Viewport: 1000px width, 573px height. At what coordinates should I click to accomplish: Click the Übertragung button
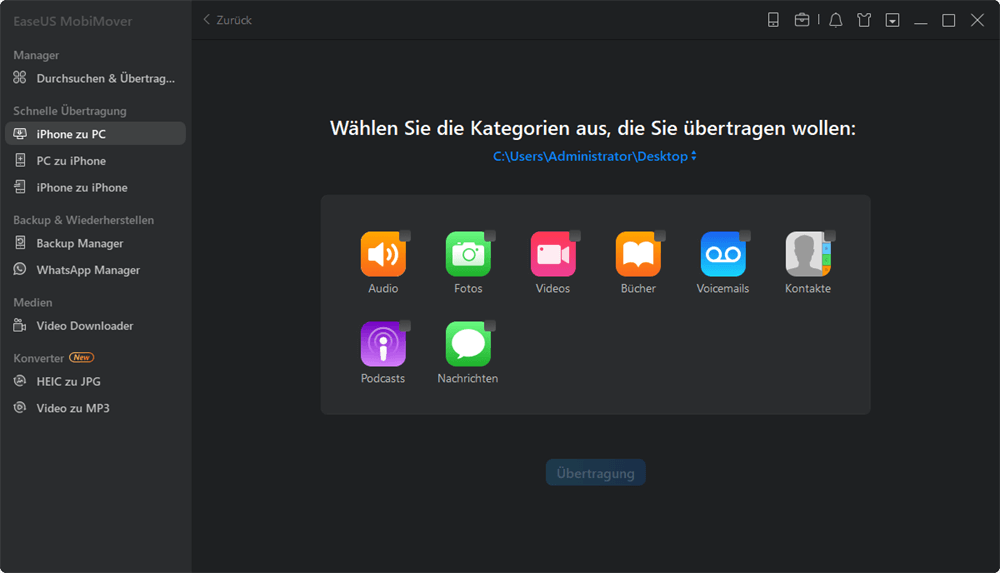pos(596,473)
